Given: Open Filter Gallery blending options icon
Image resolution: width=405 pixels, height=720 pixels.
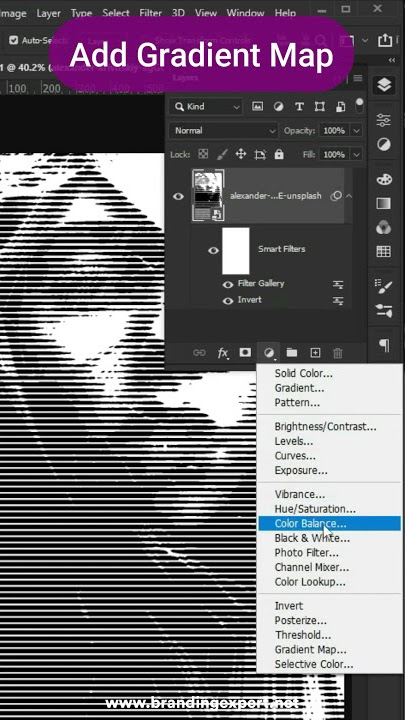Looking at the screenshot, I should click(338, 285).
